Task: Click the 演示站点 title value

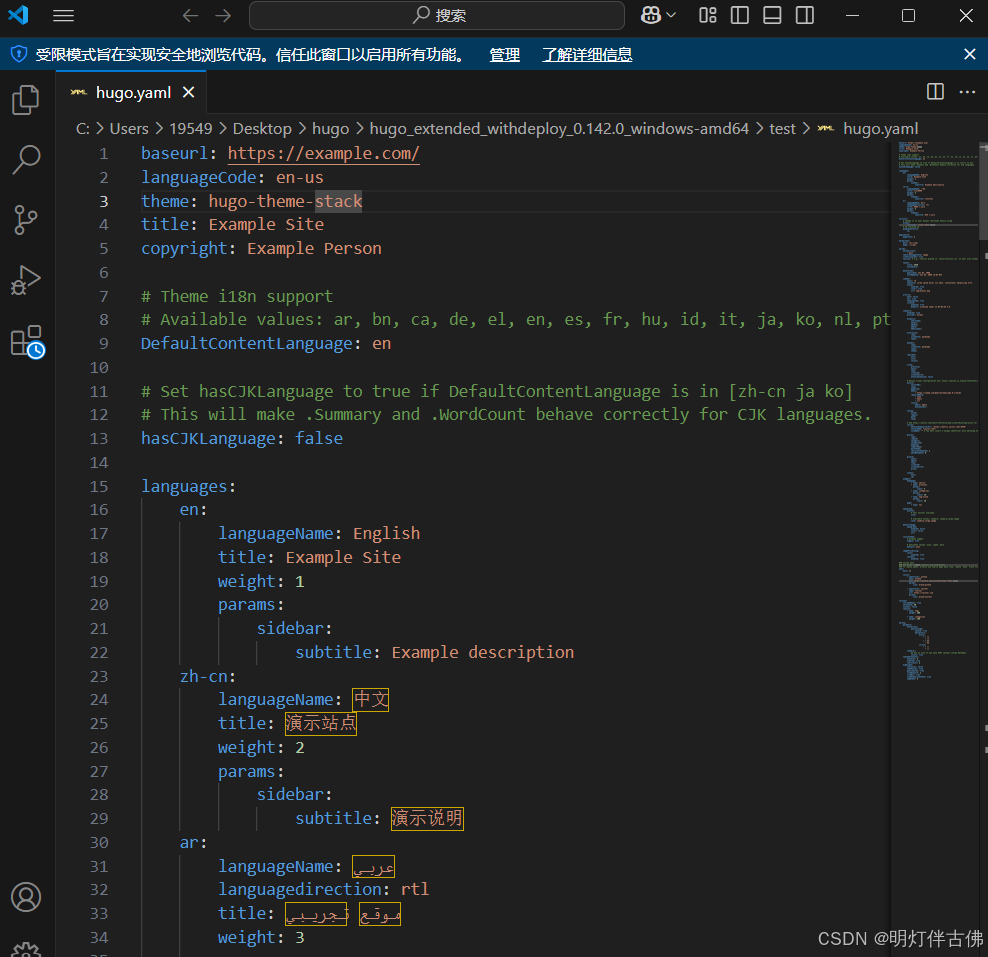Action: [321, 723]
